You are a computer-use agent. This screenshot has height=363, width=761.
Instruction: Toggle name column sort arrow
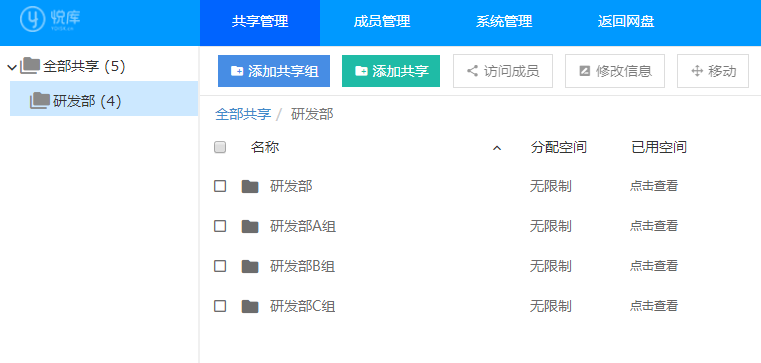pyautogui.click(x=496, y=148)
